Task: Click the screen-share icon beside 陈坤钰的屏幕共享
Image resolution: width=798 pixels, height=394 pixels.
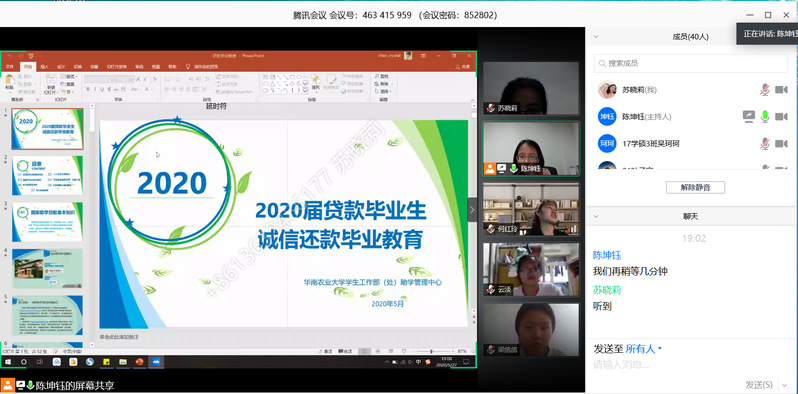Action: click(x=21, y=385)
